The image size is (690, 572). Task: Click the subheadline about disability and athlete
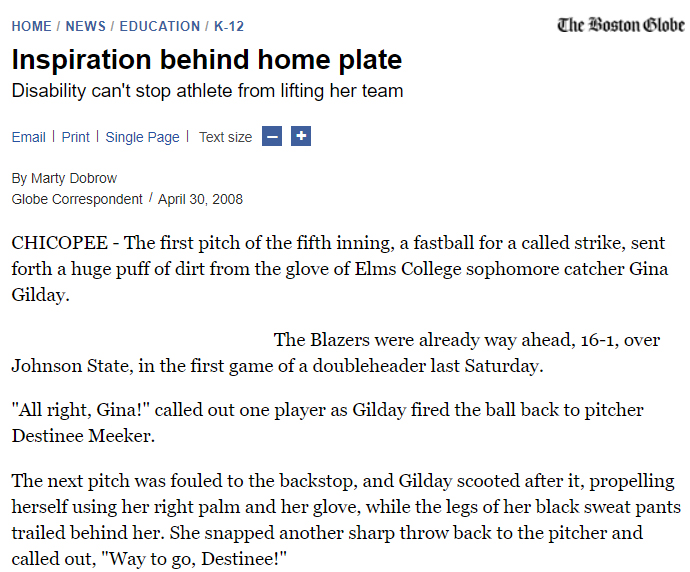point(207,91)
